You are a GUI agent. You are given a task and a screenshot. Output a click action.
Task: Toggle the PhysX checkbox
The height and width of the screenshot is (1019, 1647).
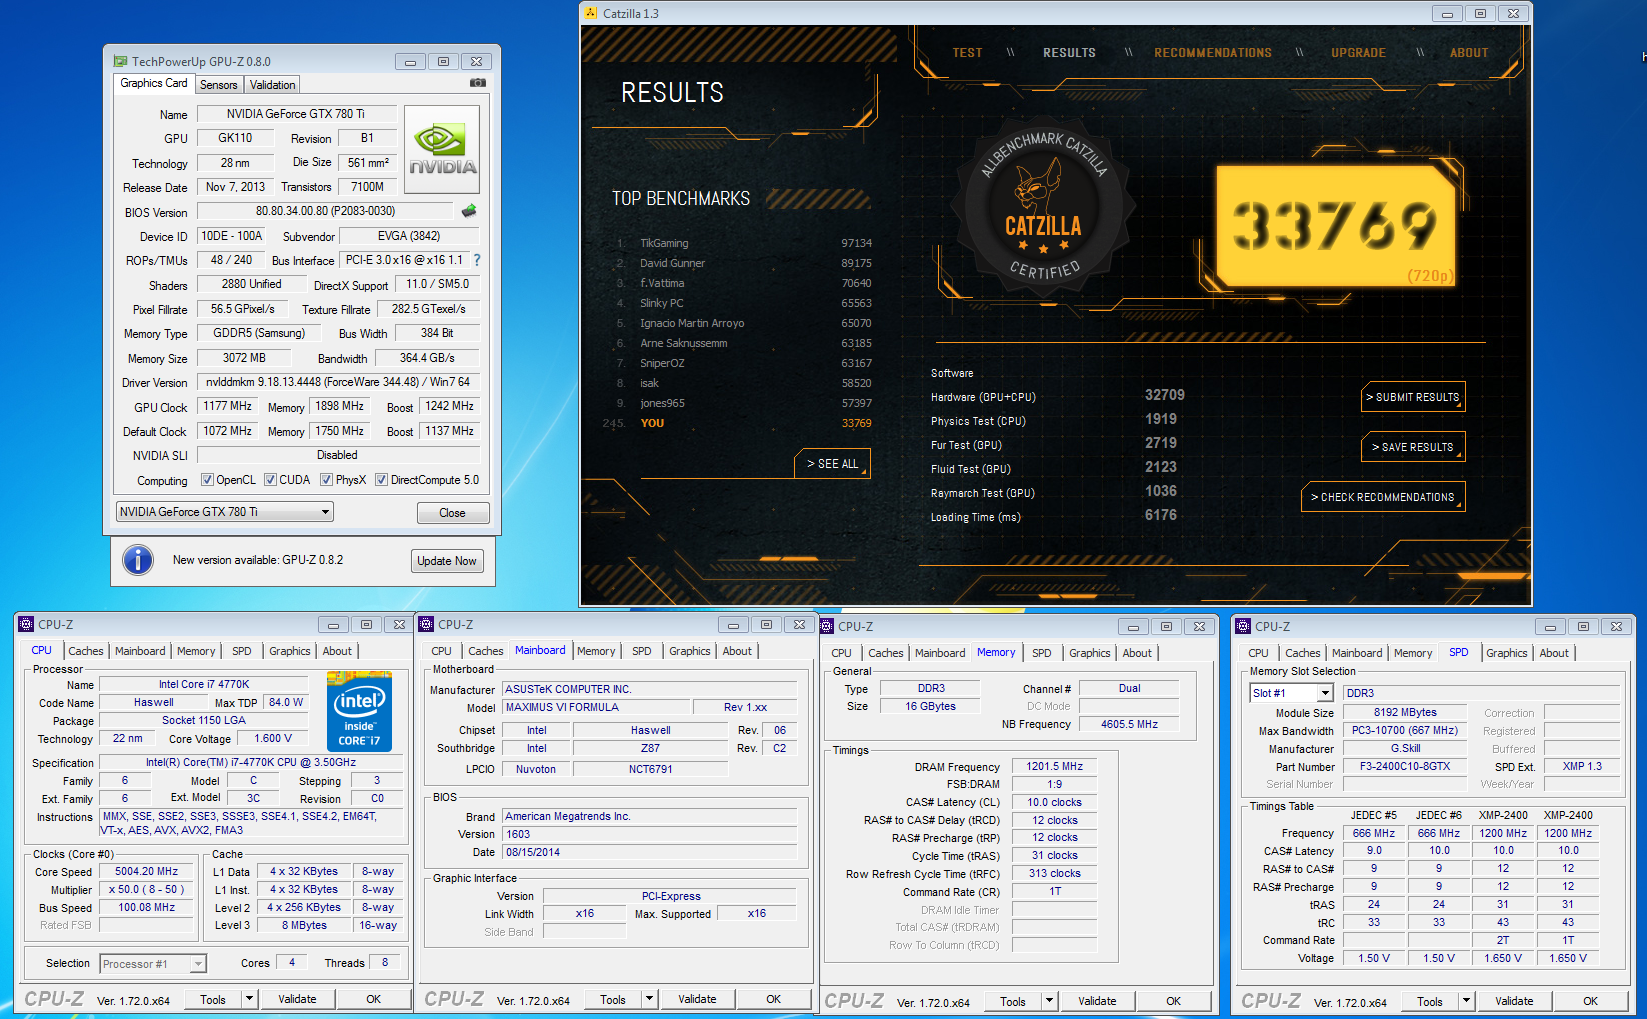pyautogui.click(x=326, y=480)
